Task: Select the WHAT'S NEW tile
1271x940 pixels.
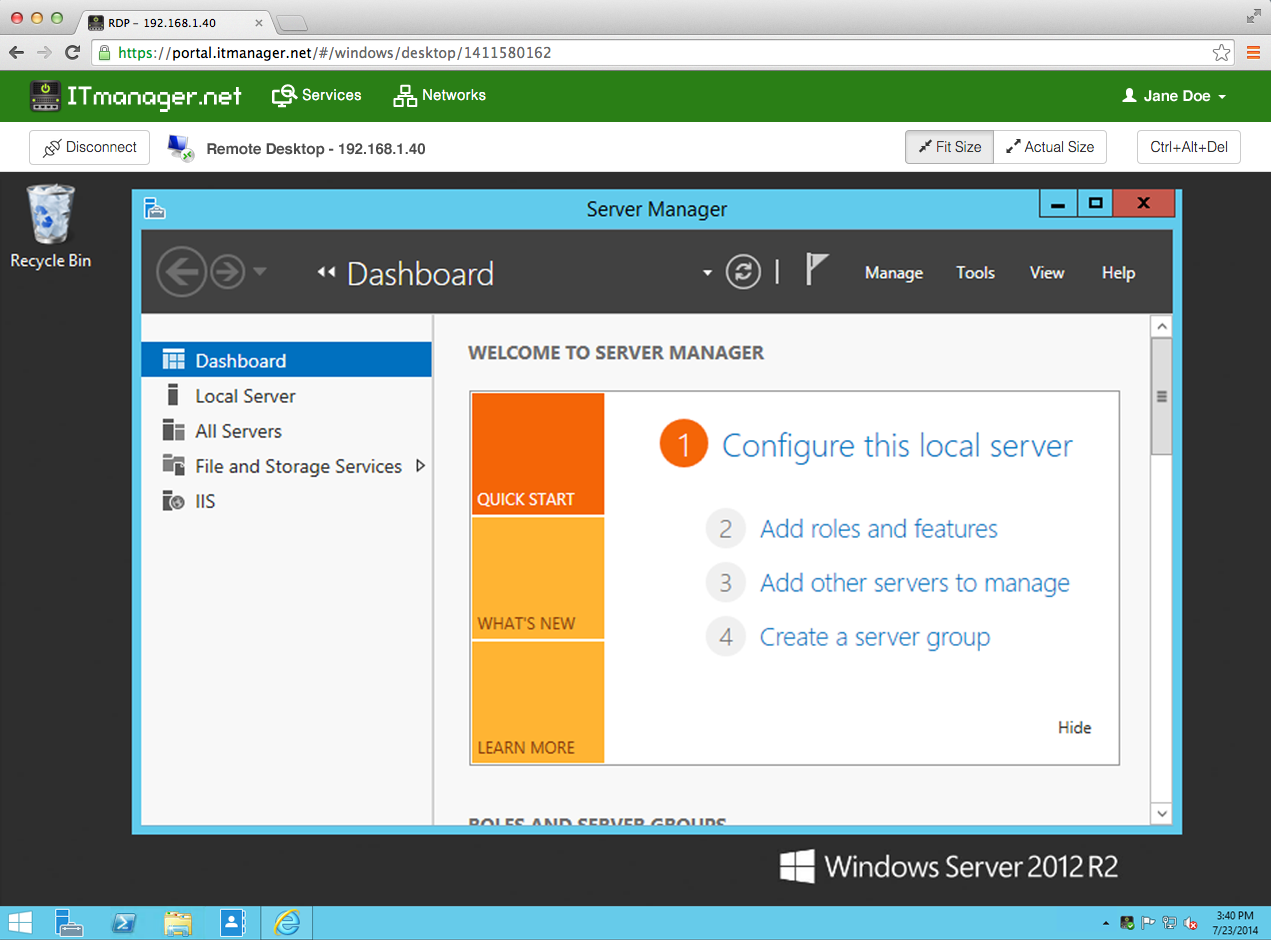Action: (x=538, y=578)
